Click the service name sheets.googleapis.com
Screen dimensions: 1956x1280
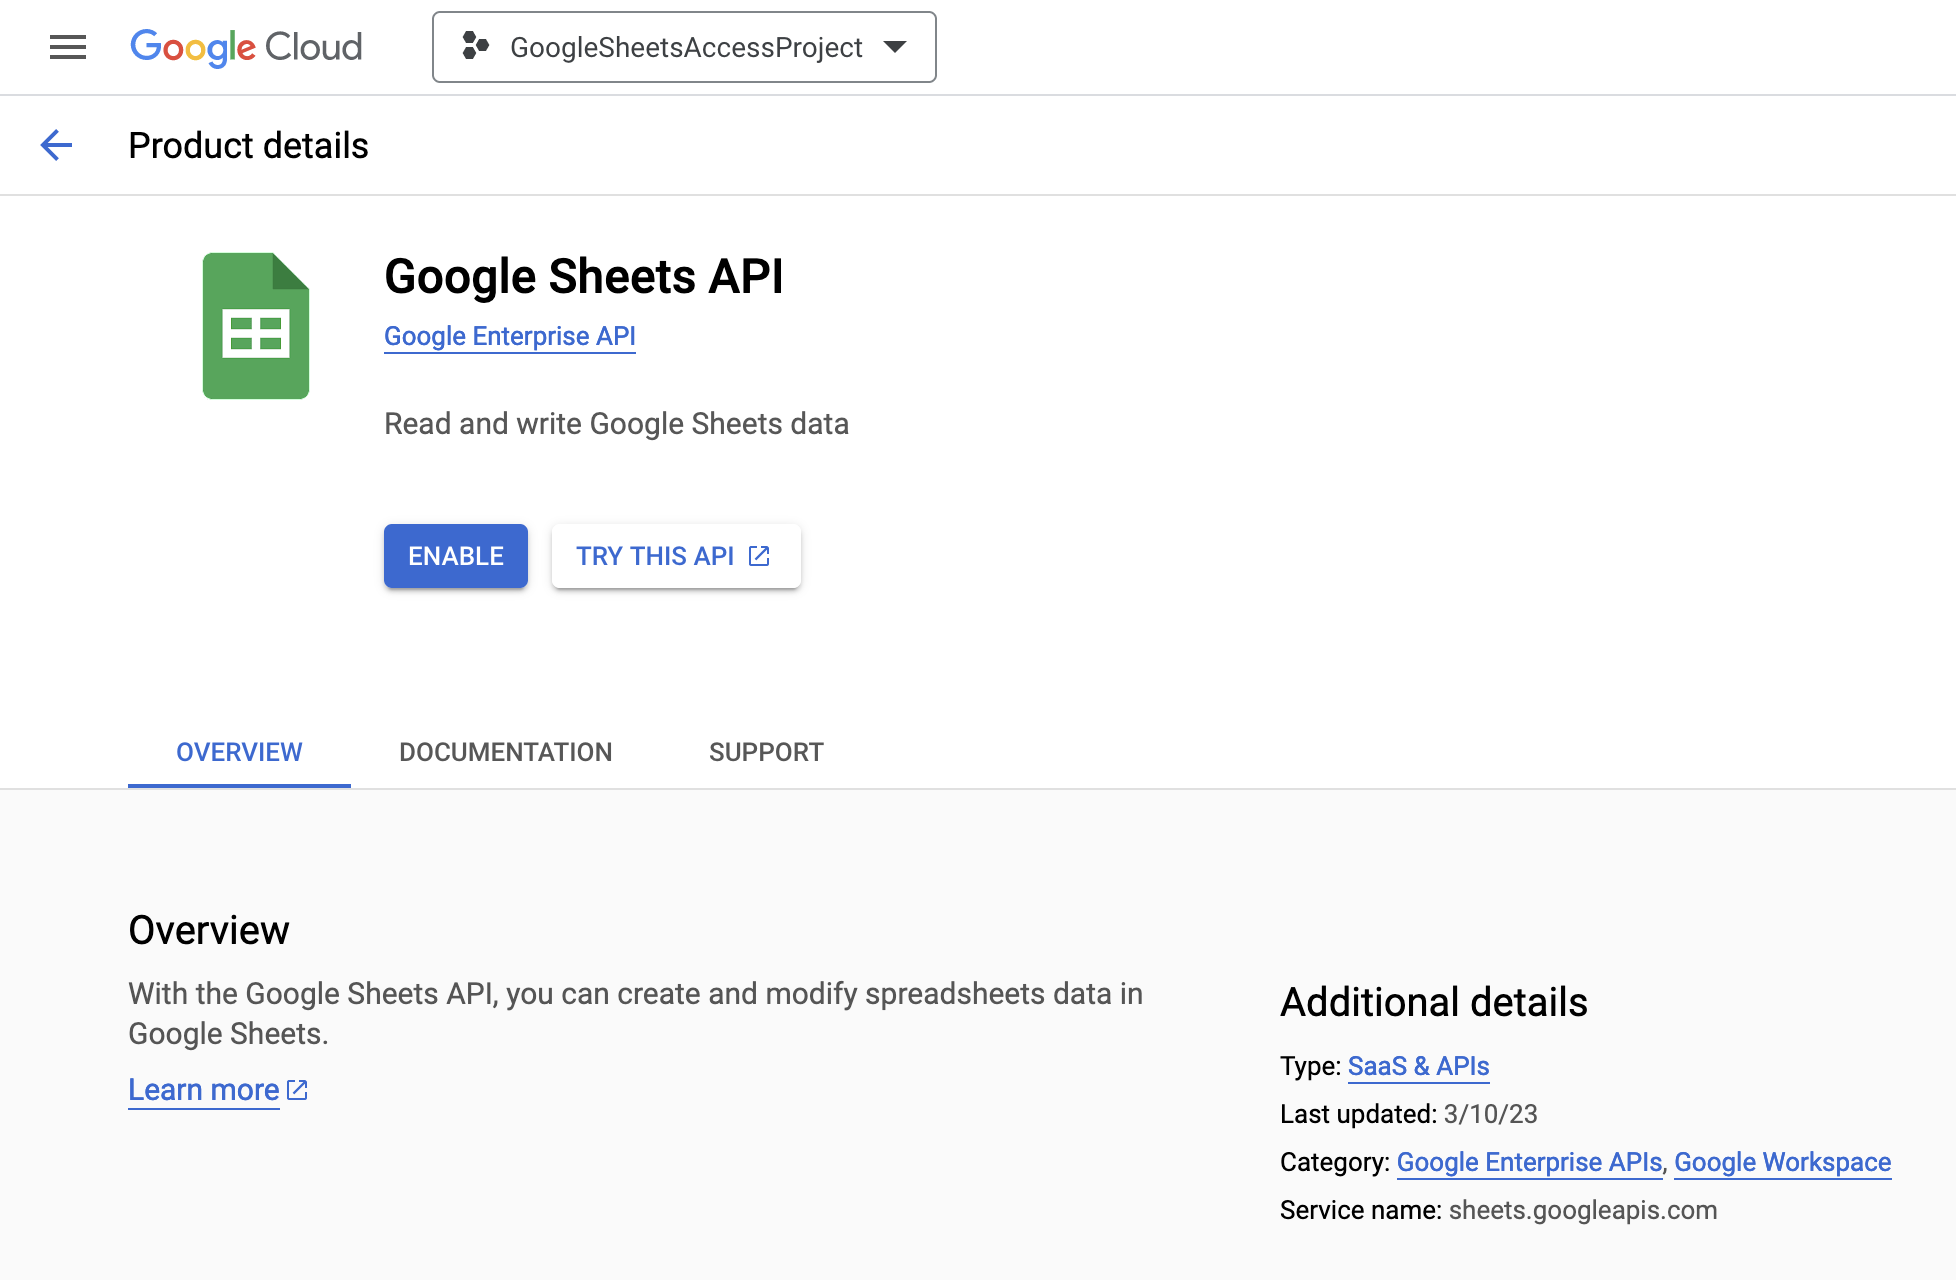[1583, 1210]
